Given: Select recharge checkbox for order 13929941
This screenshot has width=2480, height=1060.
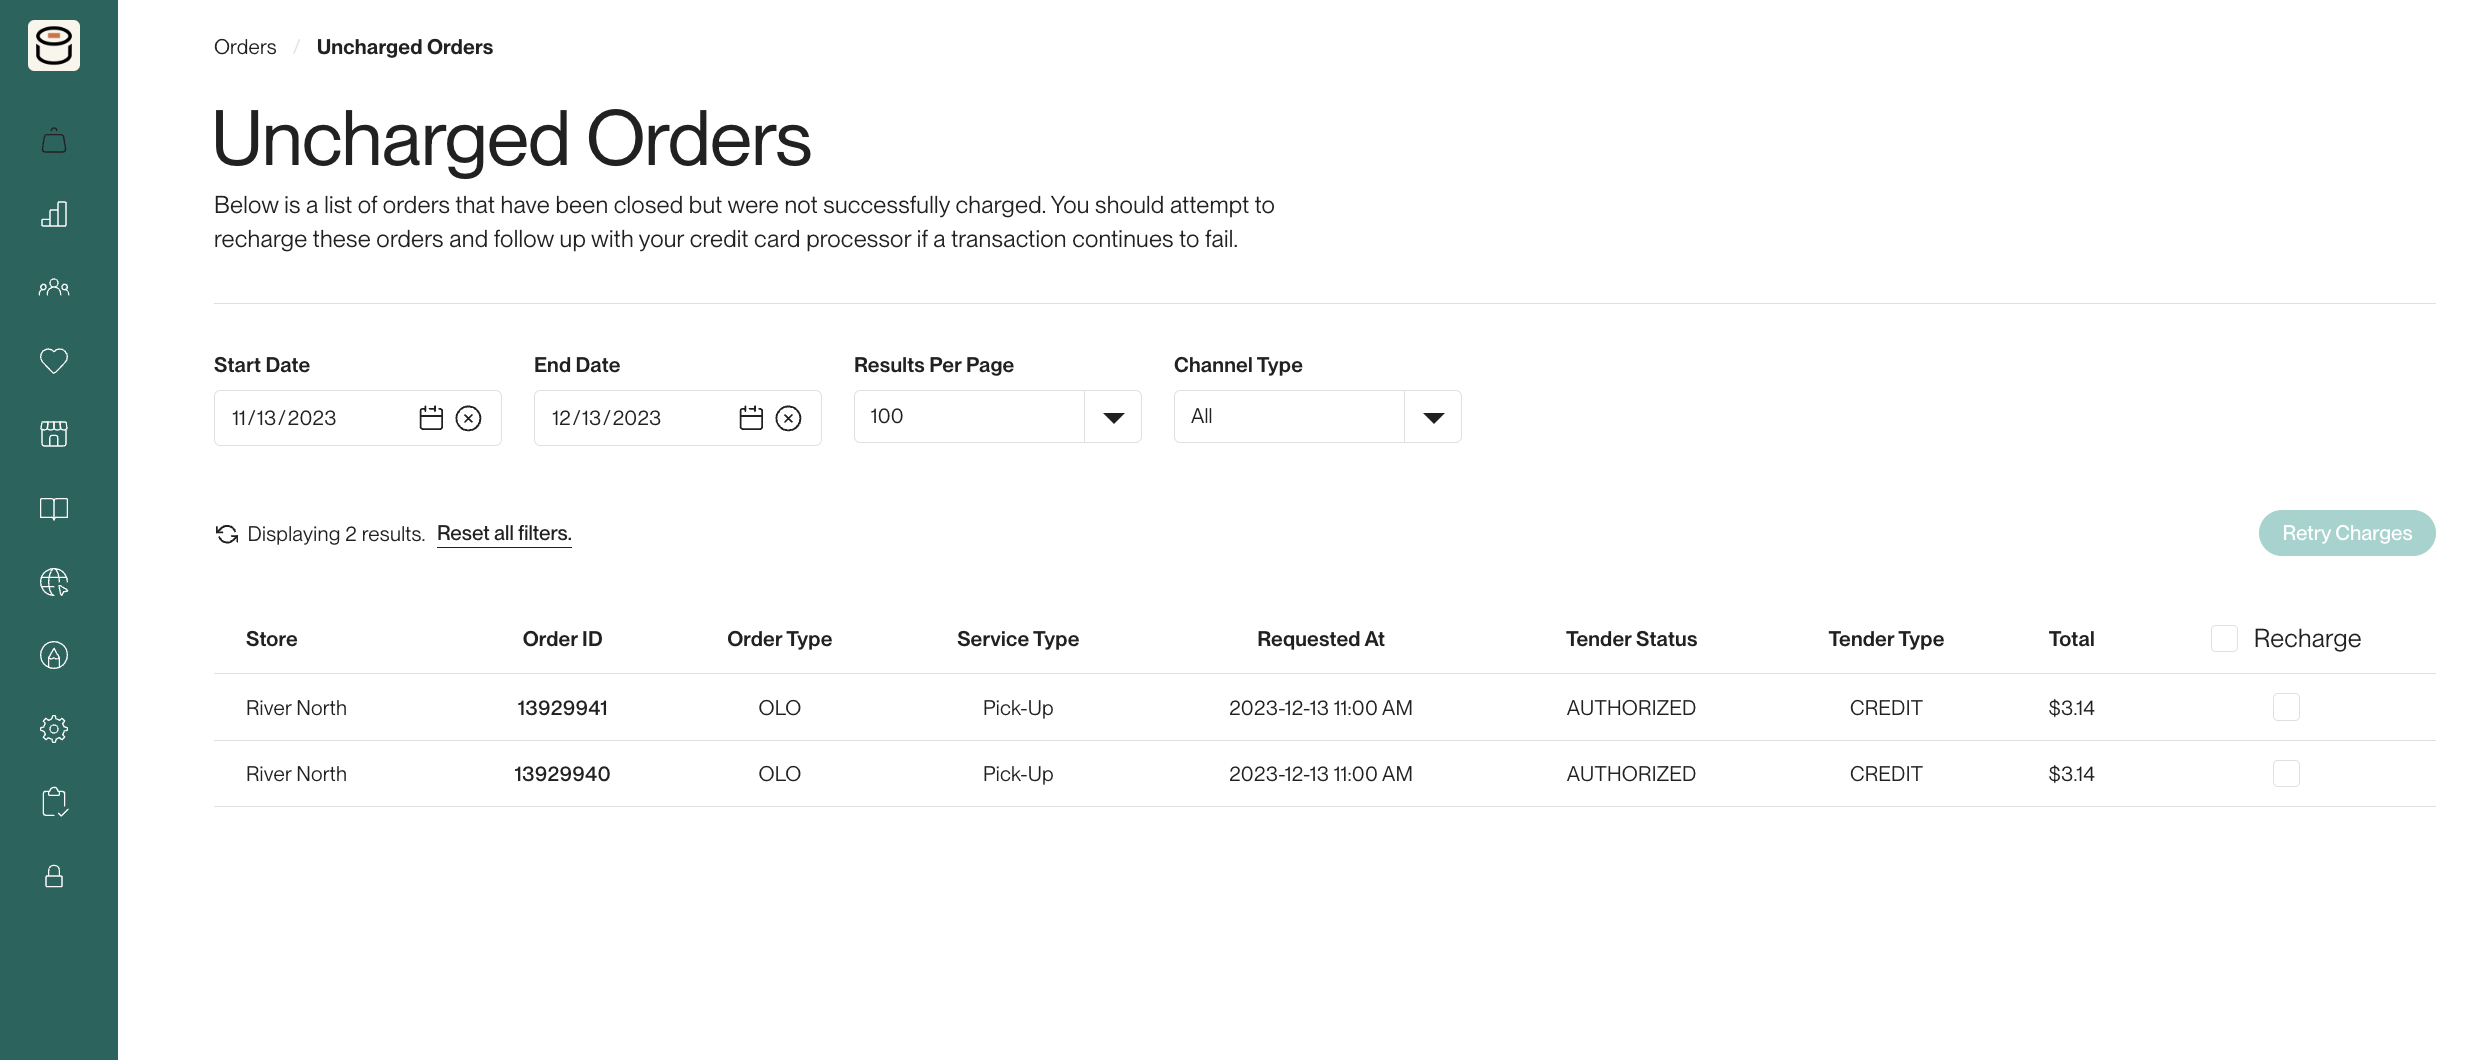Looking at the screenshot, I should coord(2286,707).
